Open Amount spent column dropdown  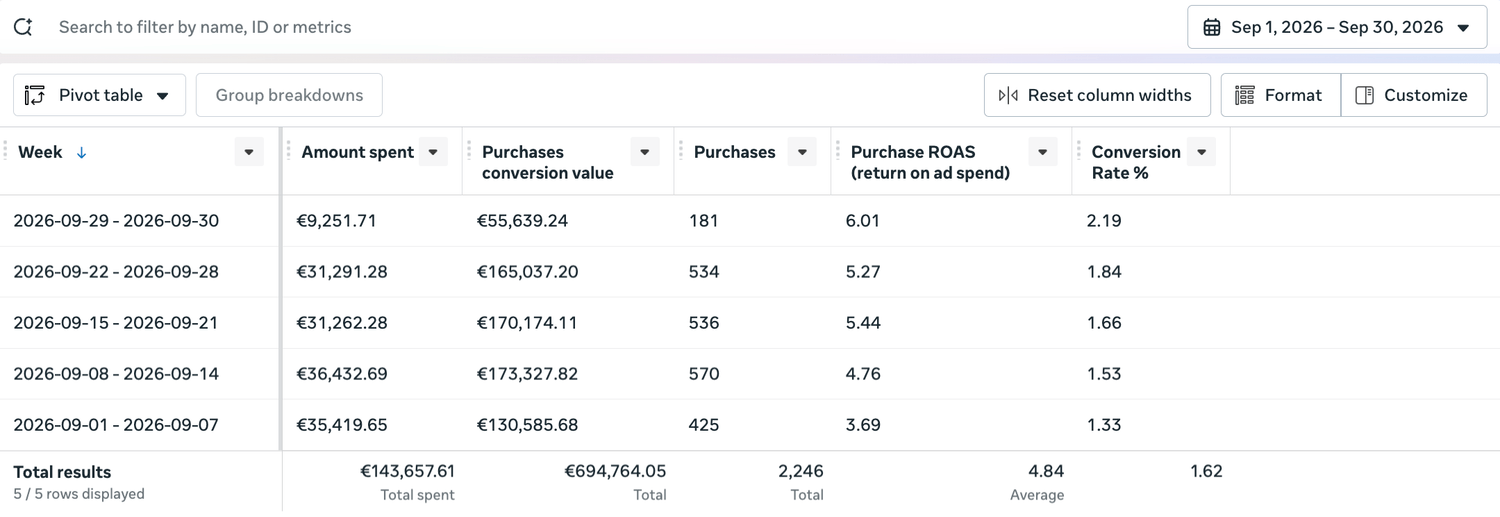click(433, 152)
